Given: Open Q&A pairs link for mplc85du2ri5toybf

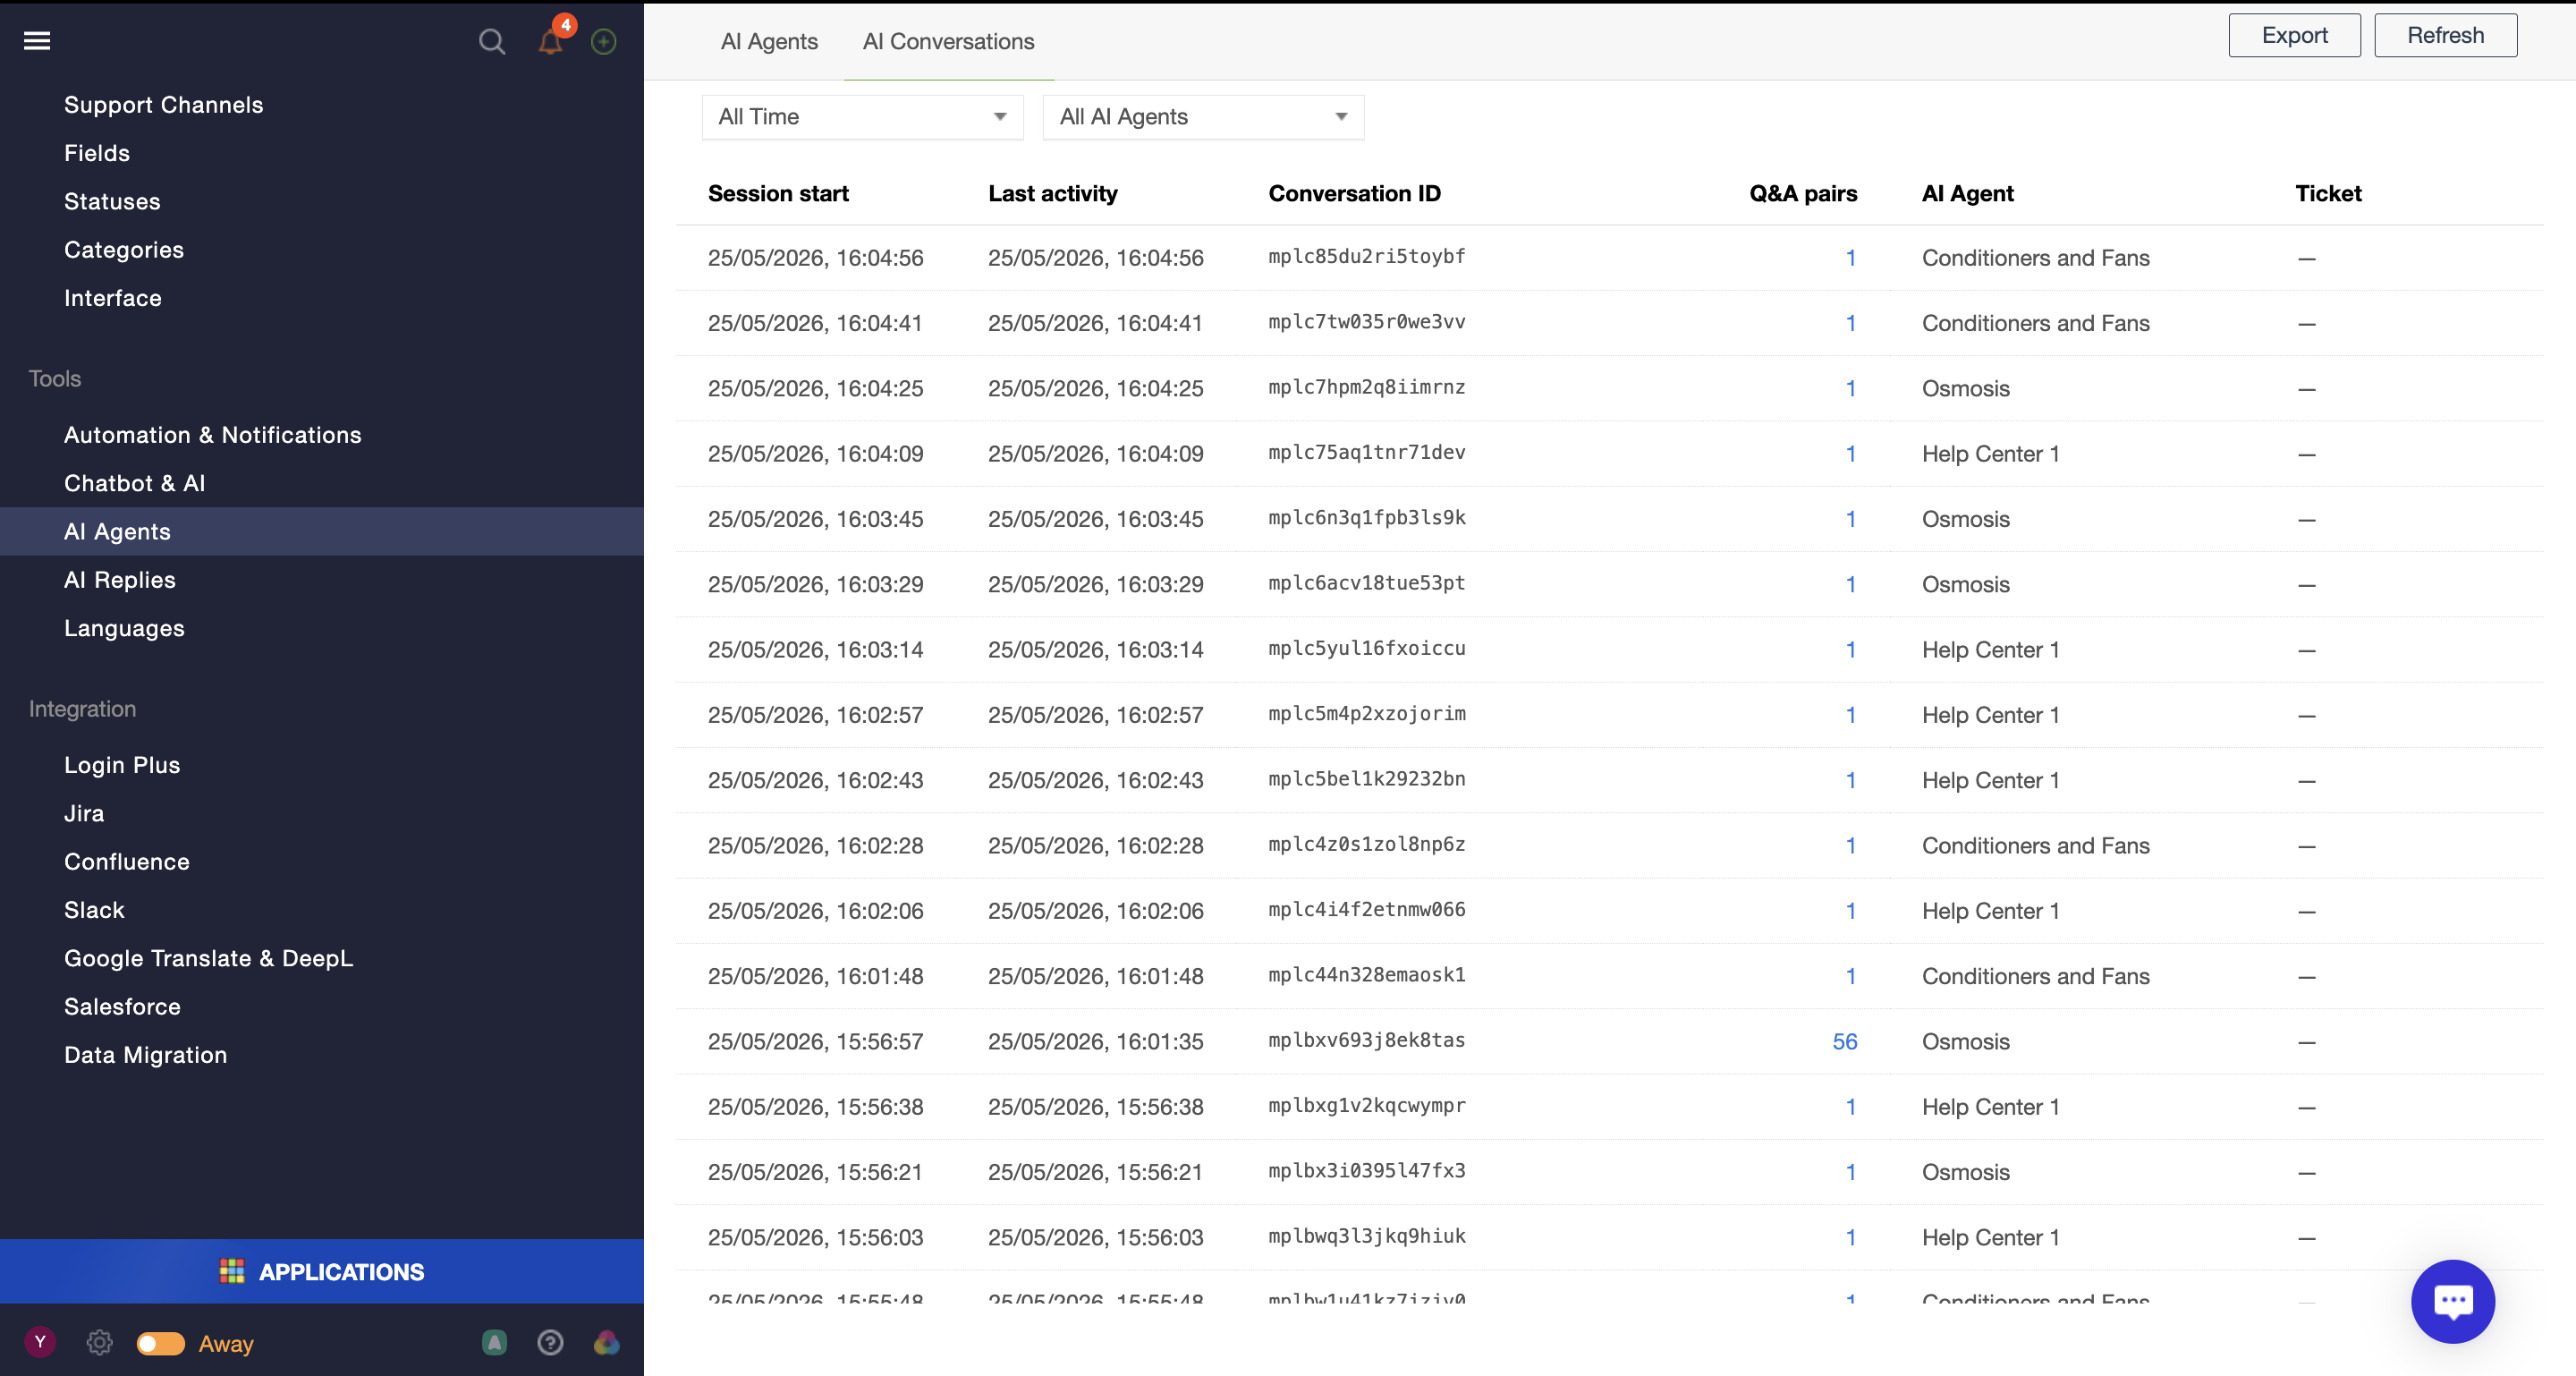Looking at the screenshot, I should (x=1851, y=258).
